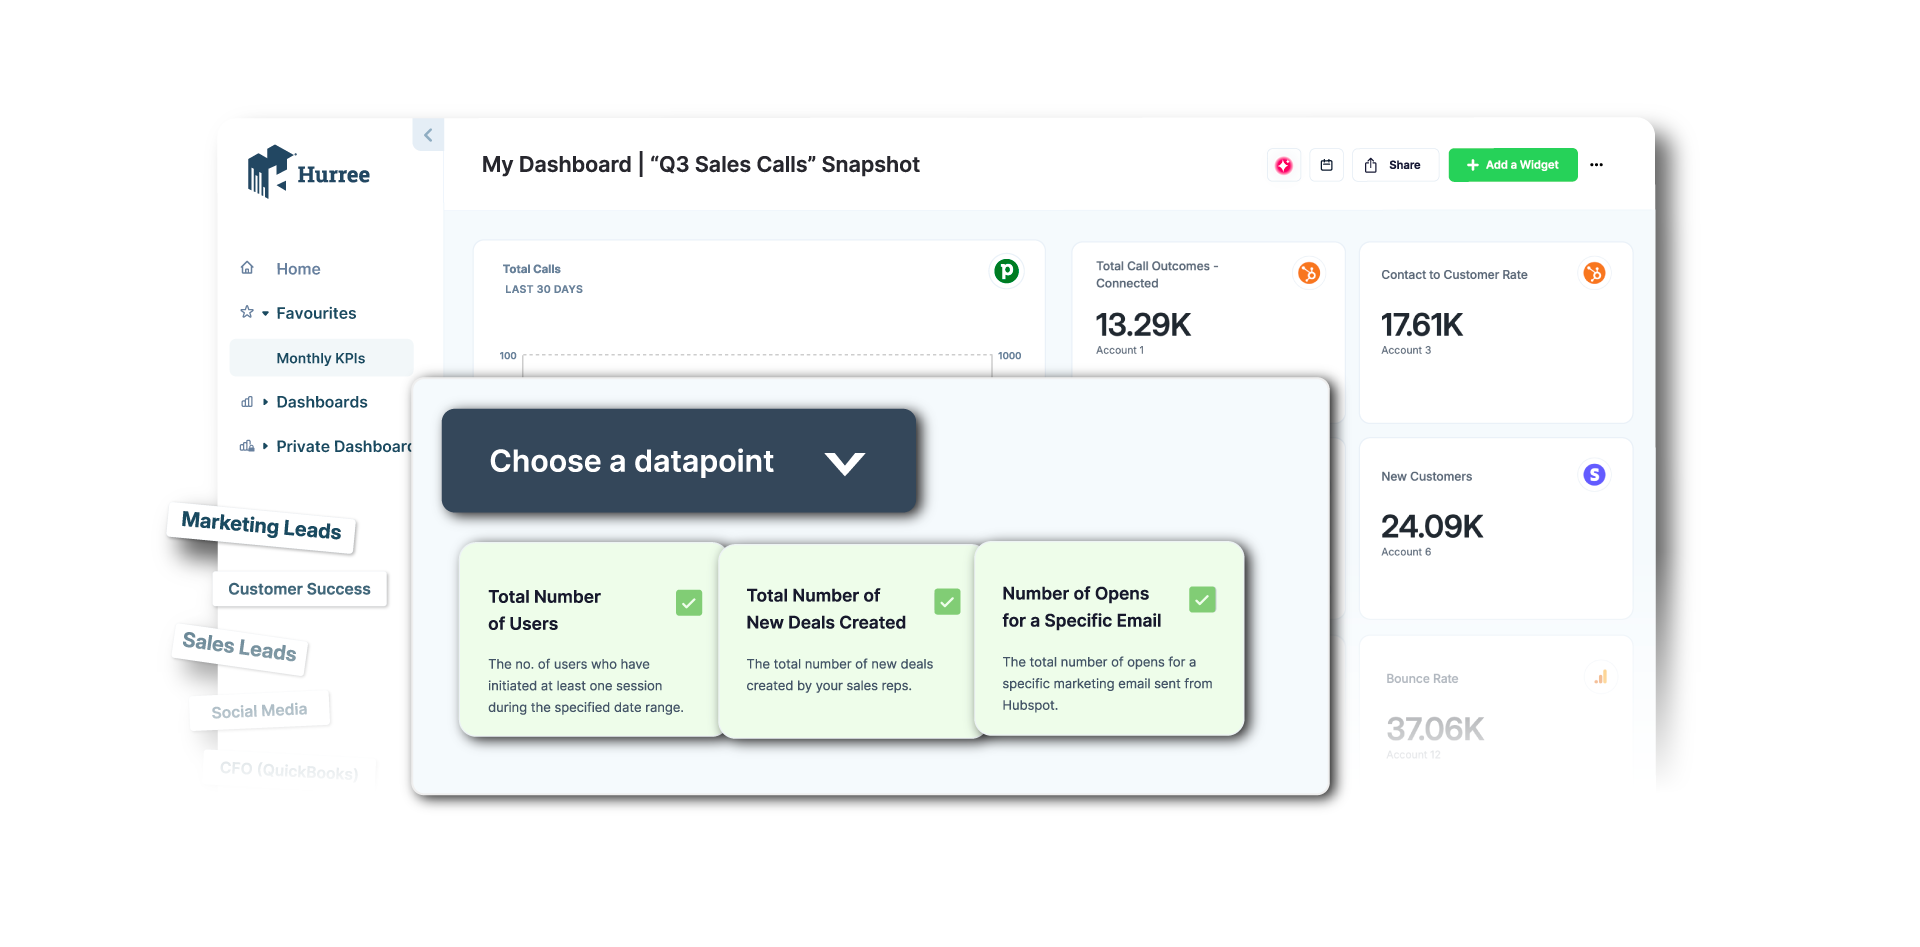Viewport: 1920px width, 947px height.
Task: Open Monthly KPIs favourite
Action: click(x=321, y=358)
